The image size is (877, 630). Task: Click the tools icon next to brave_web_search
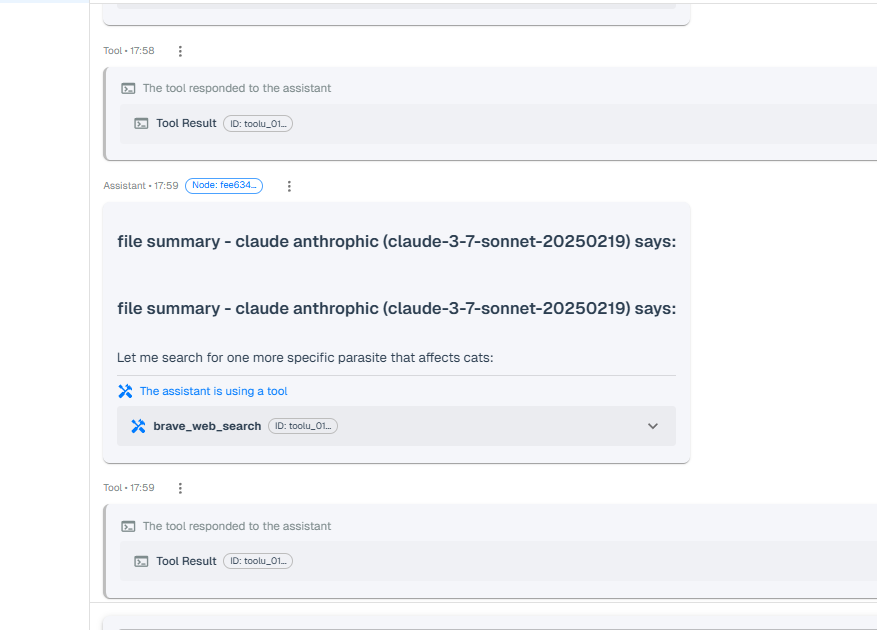pos(138,426)
